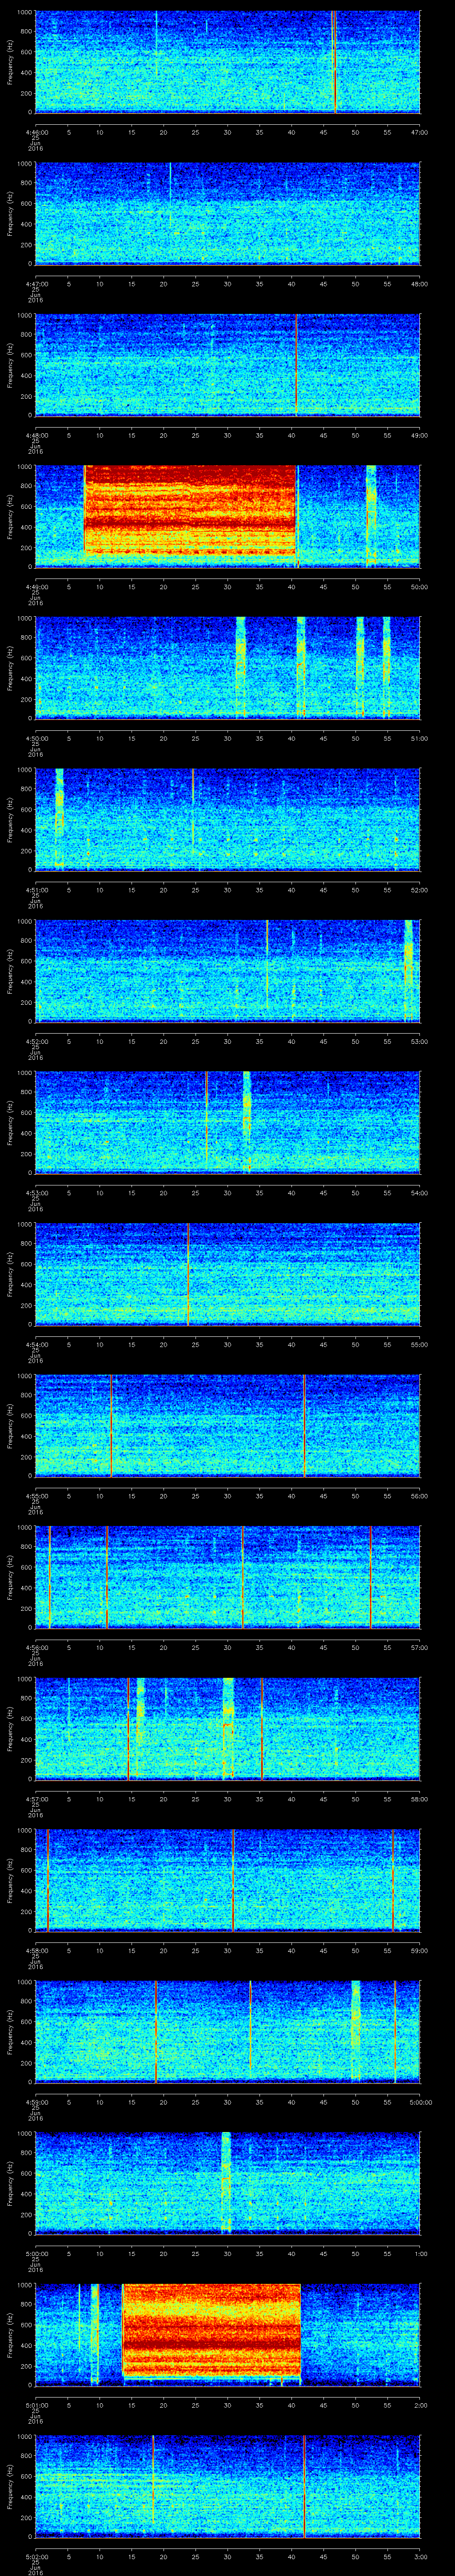The width and height of the screenshot is (455, 2576).
Task: Select red line near 35 seconds in 4:57 panel
Action: point(262,1728)
